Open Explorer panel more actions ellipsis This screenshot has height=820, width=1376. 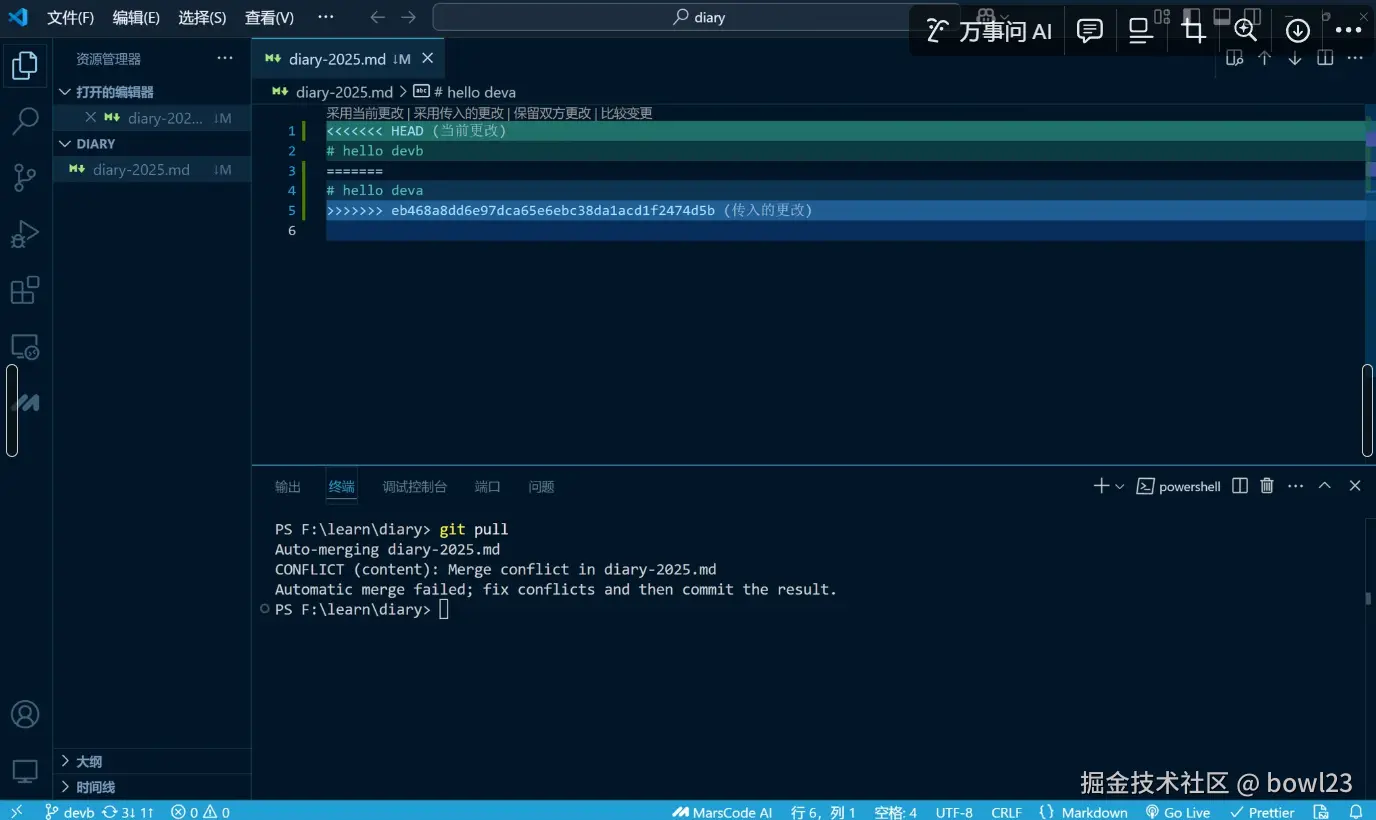pyautogui.click(x=225, y=59)
